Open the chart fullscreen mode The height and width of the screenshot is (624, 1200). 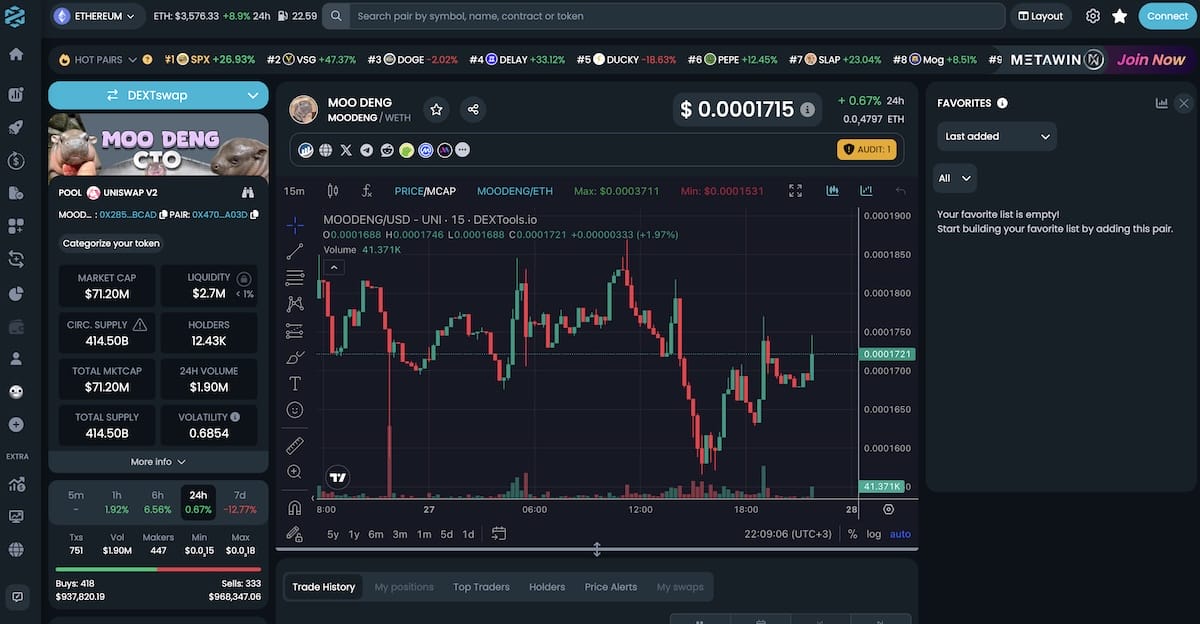(796, 191)
